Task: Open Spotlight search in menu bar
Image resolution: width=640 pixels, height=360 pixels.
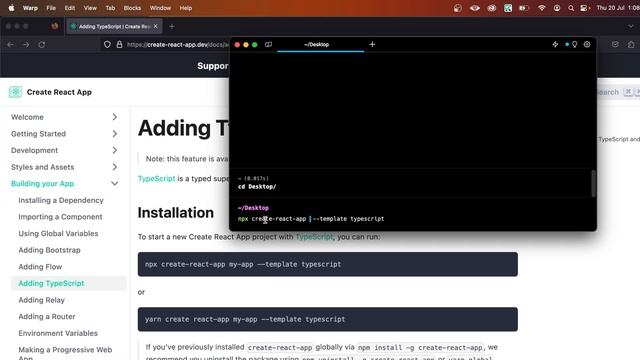Action: (571, 8)
